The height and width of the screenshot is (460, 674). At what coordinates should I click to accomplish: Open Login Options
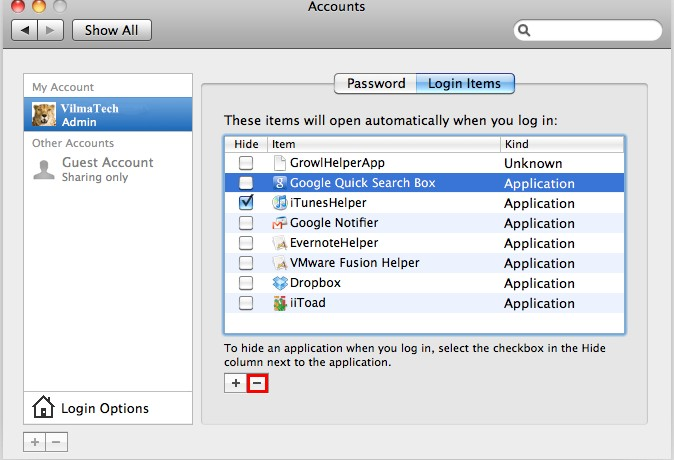pos(108,408)
